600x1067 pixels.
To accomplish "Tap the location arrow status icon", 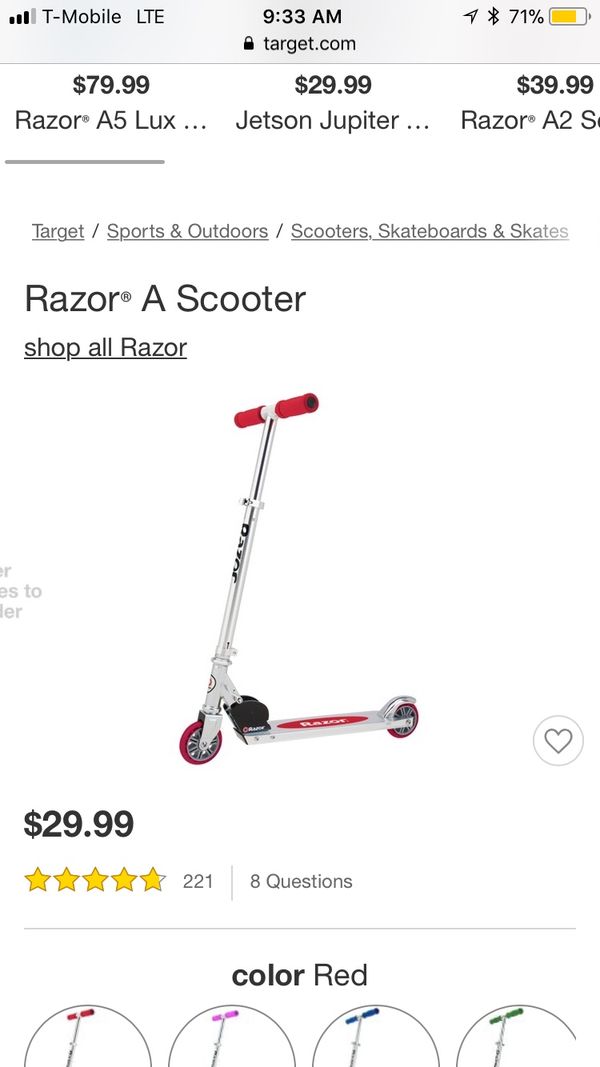I will pos(471,16).
